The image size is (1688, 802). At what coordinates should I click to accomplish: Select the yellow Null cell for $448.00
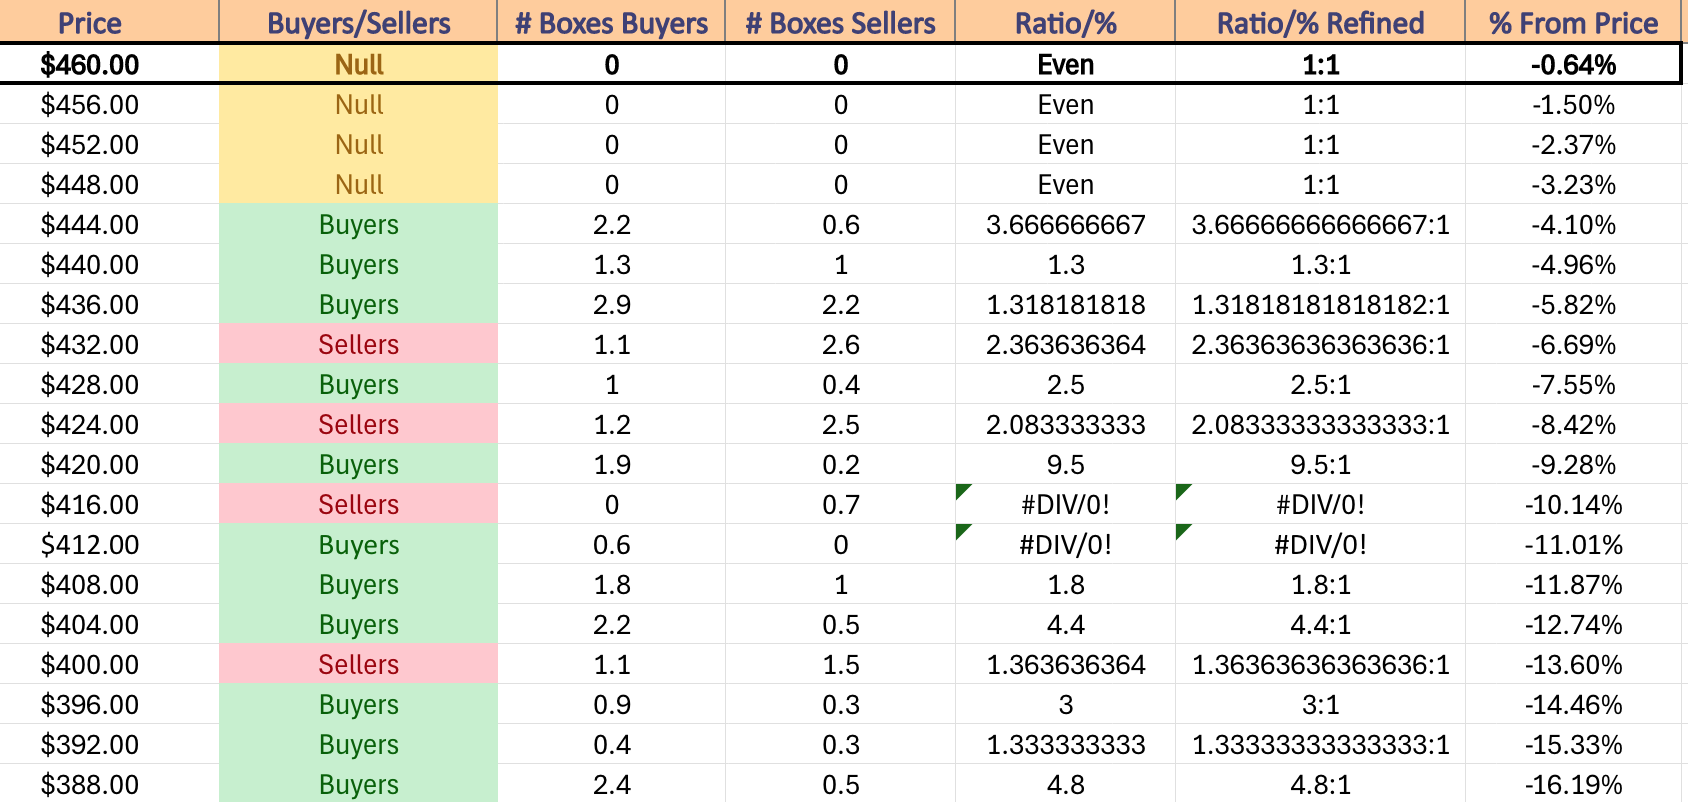(358, 184)
